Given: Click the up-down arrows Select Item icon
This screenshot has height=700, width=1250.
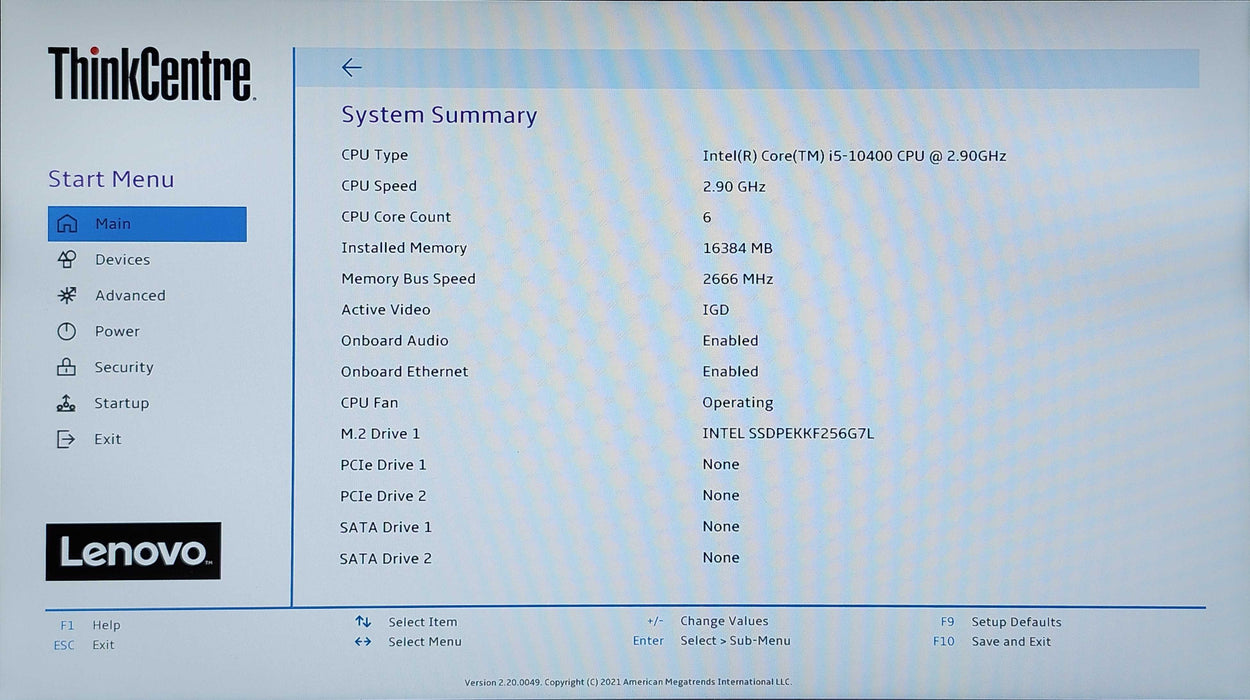Looking at the screenshot, I should 363,622.
